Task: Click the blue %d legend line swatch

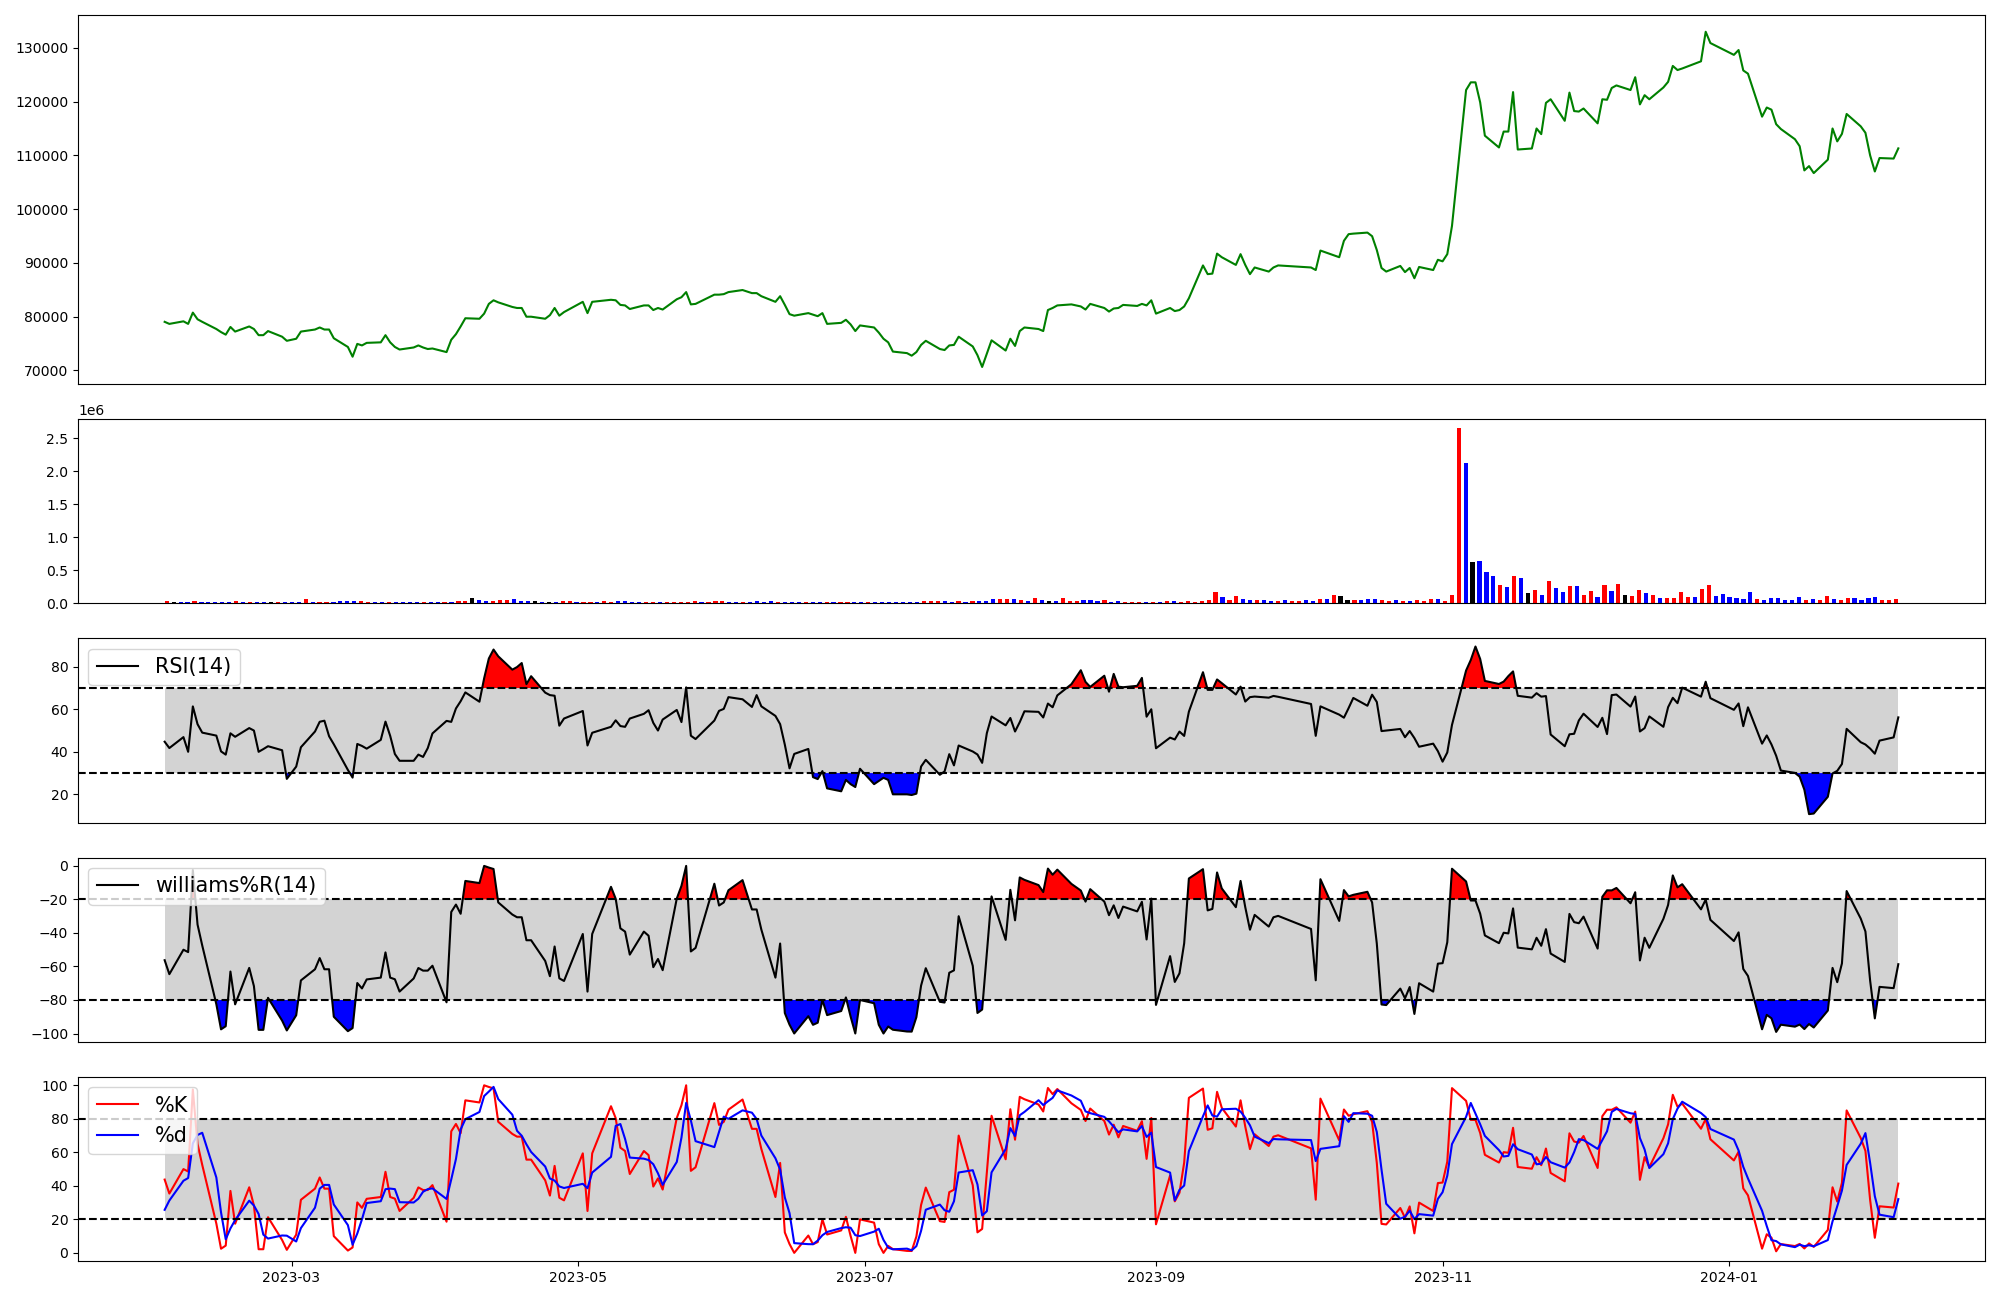Action: click(118, 1135)
